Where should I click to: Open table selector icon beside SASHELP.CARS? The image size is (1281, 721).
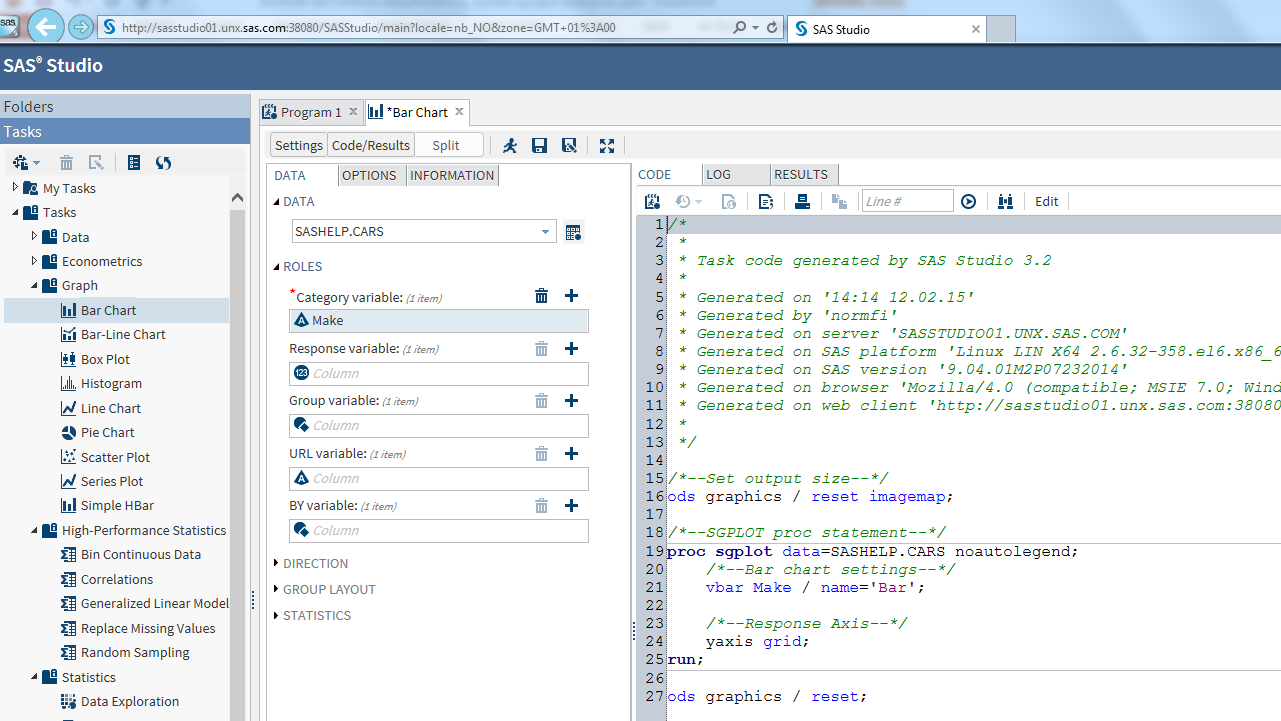click(x=573, y=232)
